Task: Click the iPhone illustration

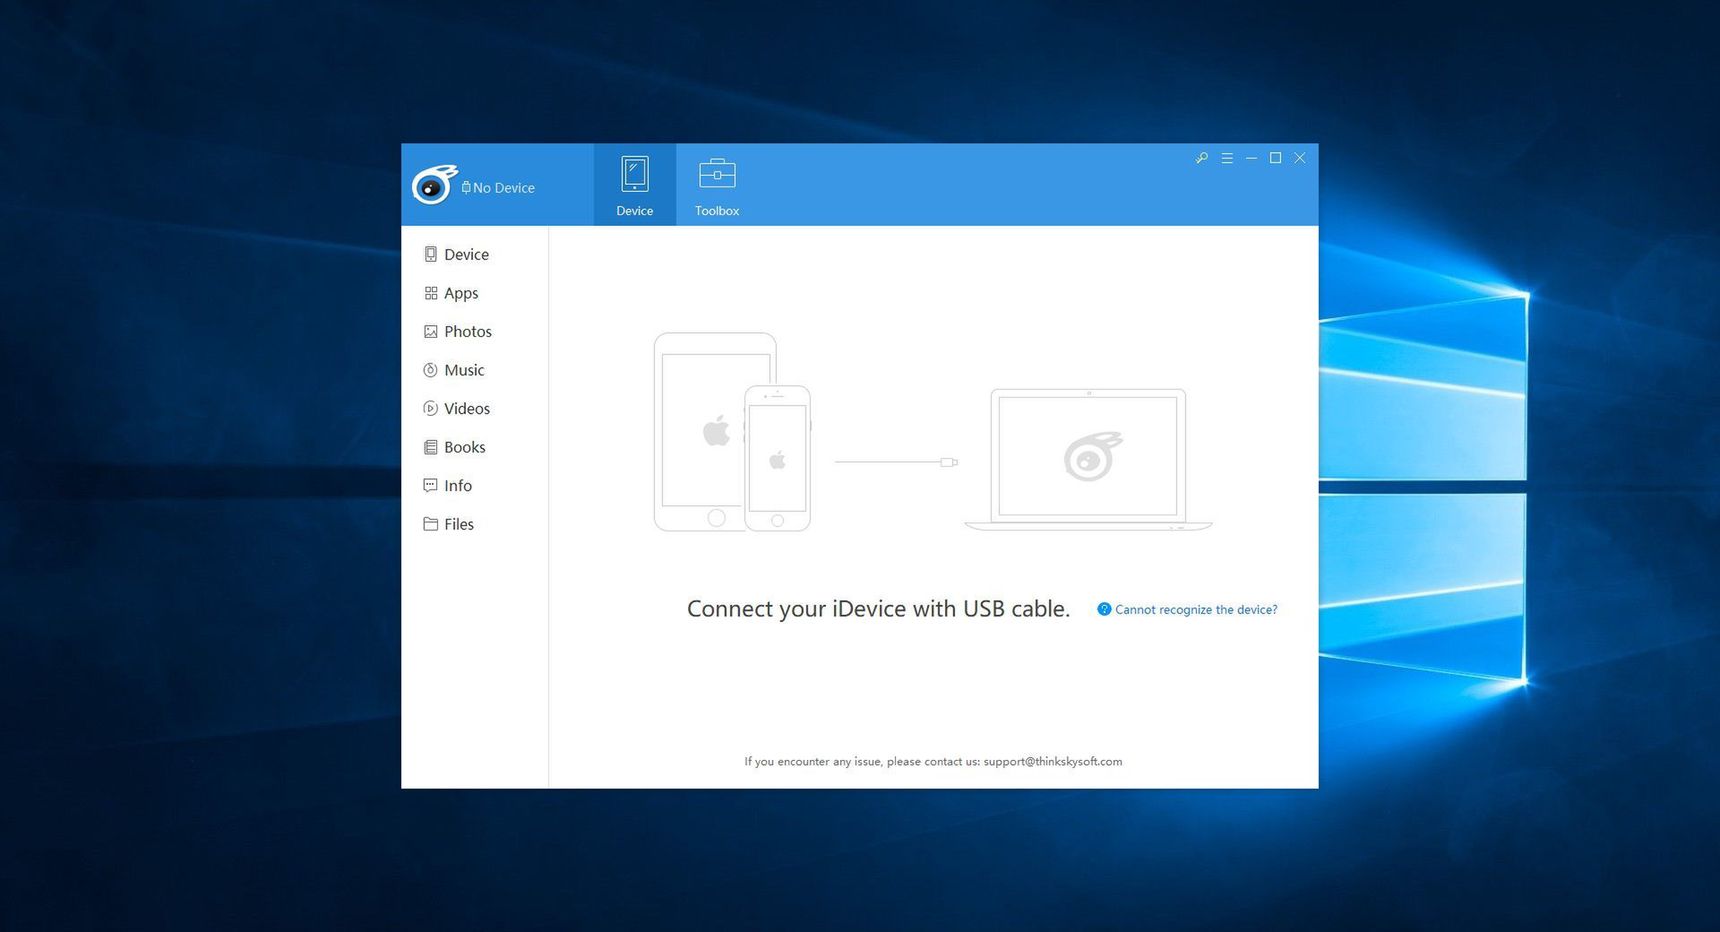Action: pos(778,459)
